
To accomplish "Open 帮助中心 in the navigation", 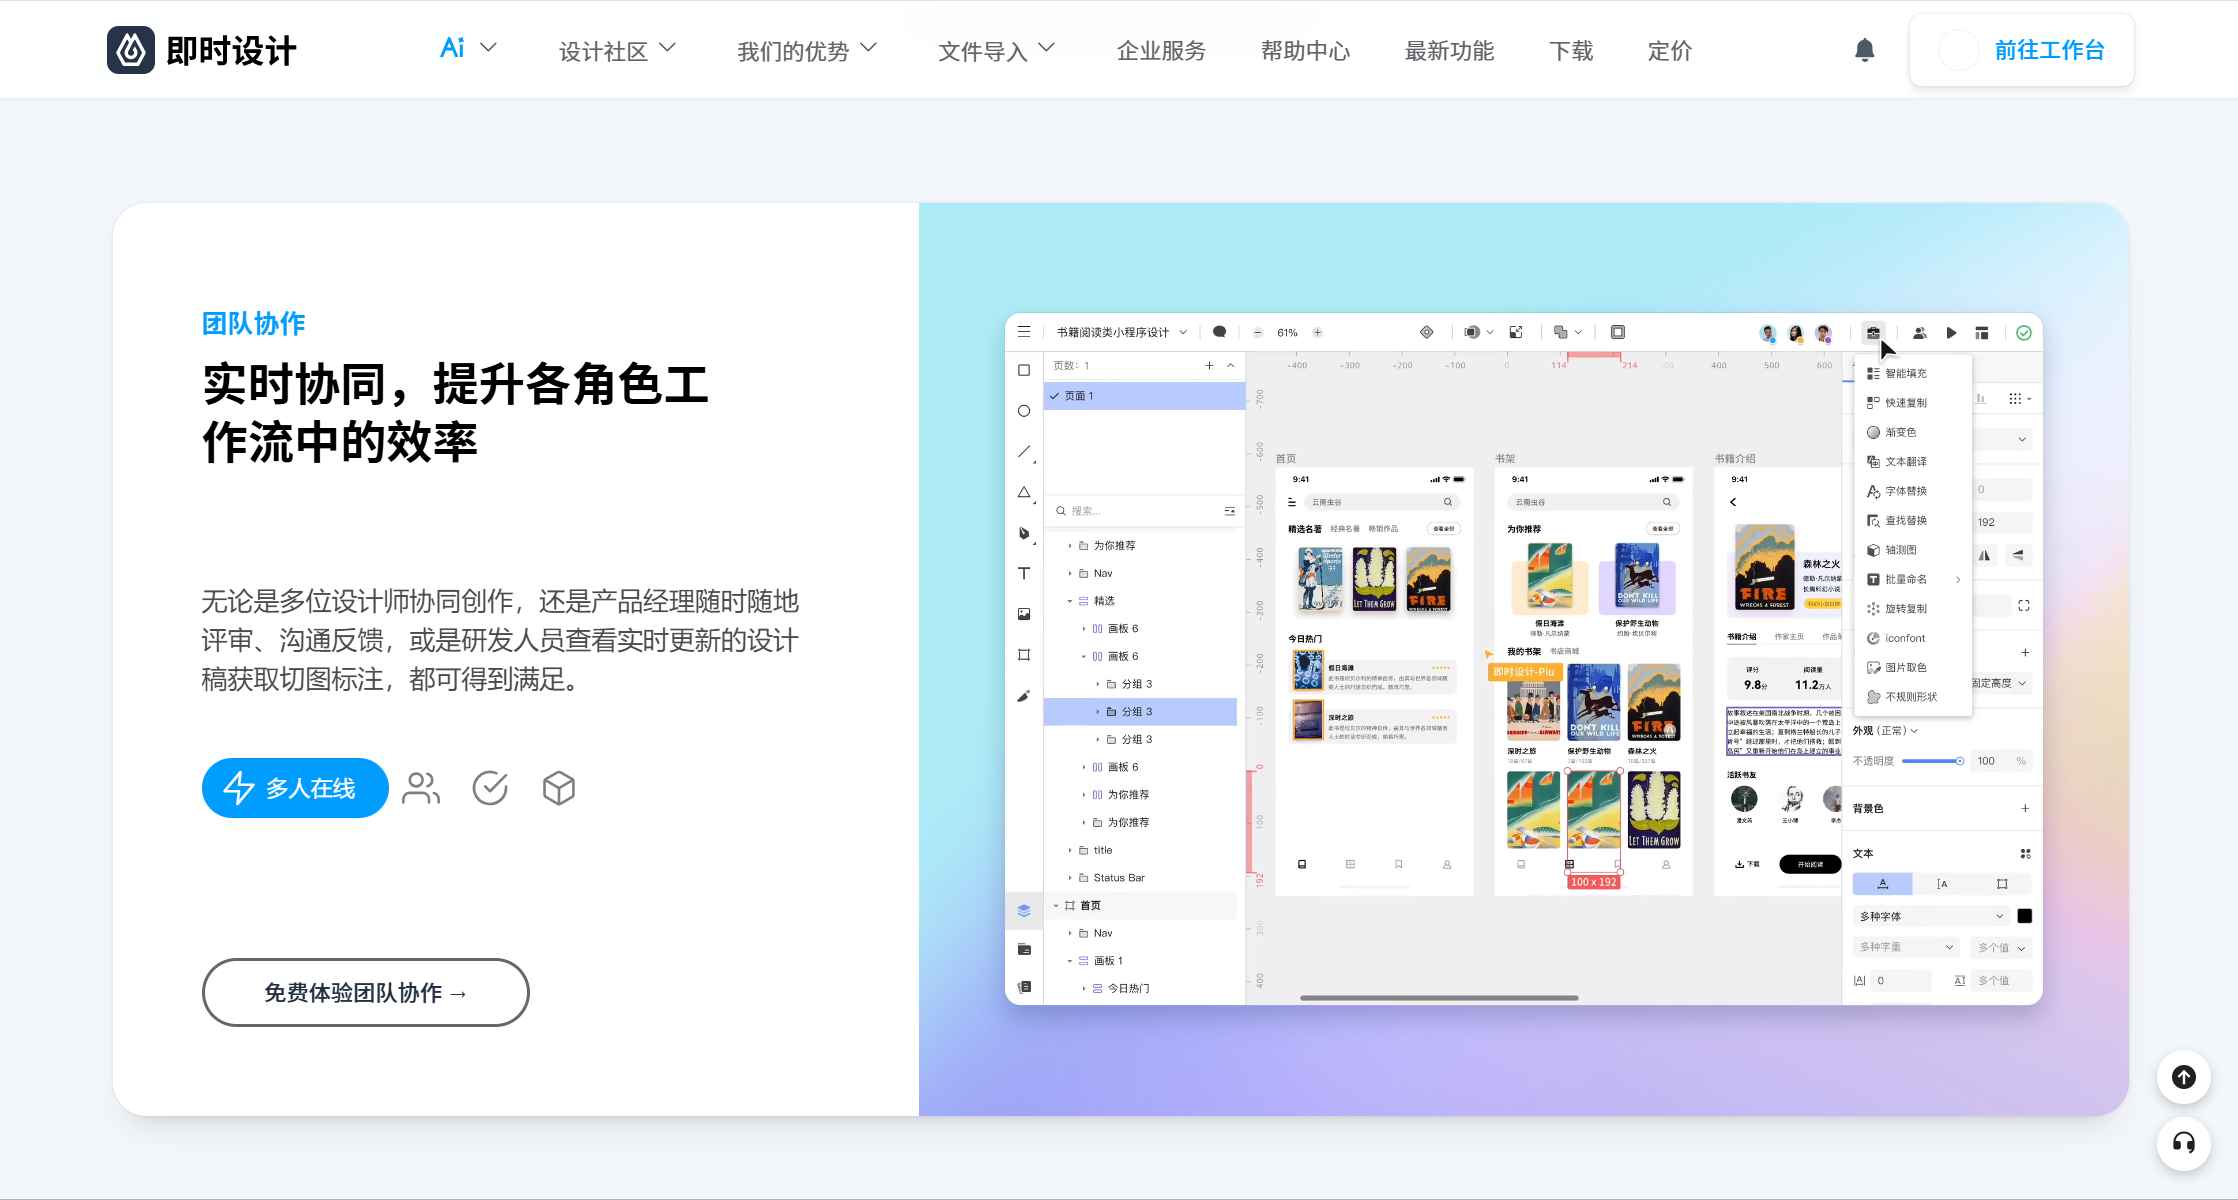I will click(x=1305, y=51).
